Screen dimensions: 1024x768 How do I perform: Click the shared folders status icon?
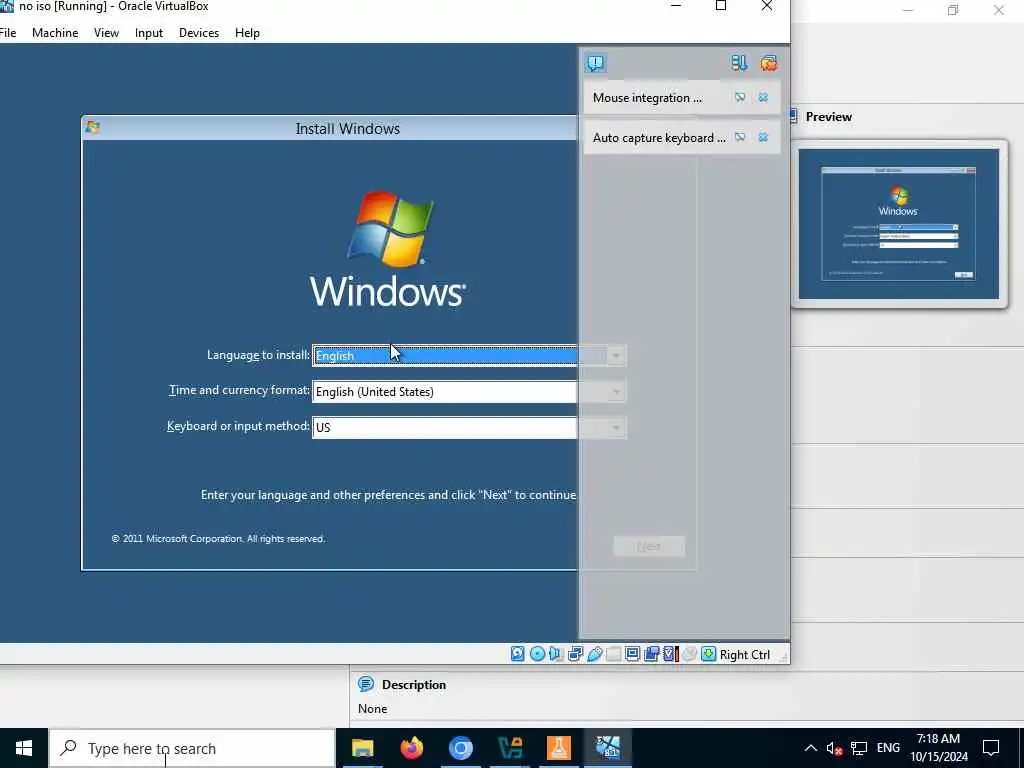coord(613,654)
